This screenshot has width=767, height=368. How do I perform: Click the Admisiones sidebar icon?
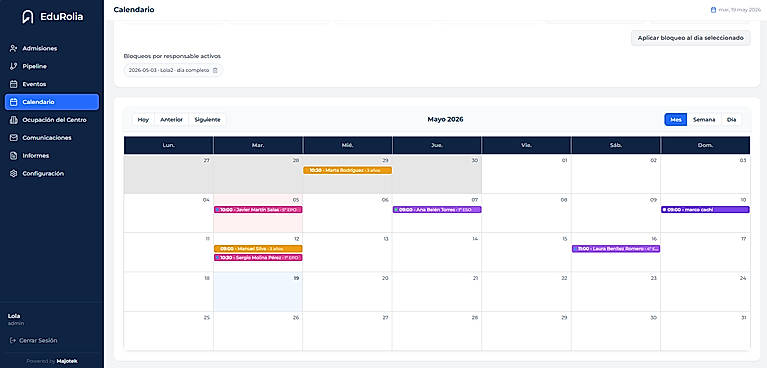click(14, 48)
